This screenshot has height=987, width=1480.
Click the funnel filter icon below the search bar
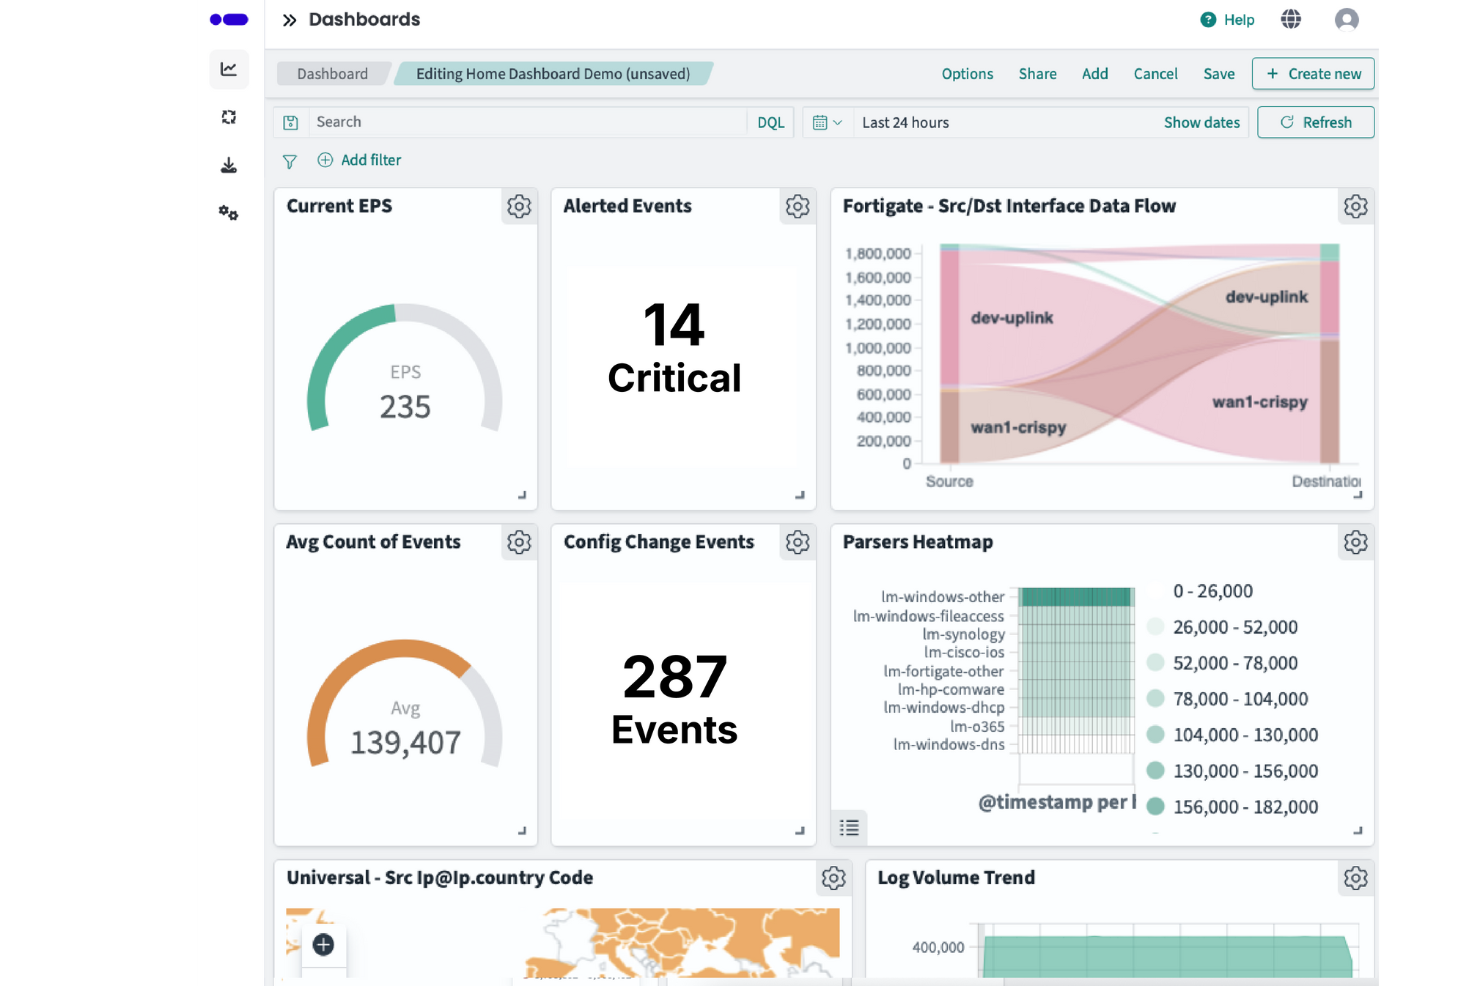click(x=290, y=160)
